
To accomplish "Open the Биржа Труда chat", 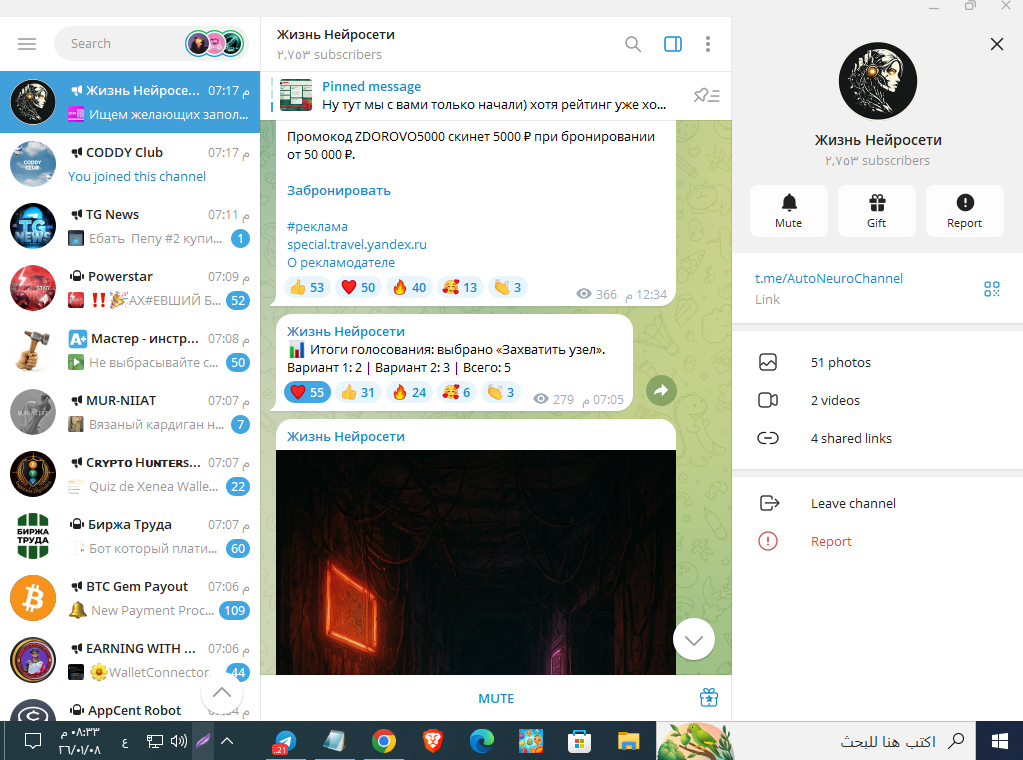I will click(x=130, y=536).
